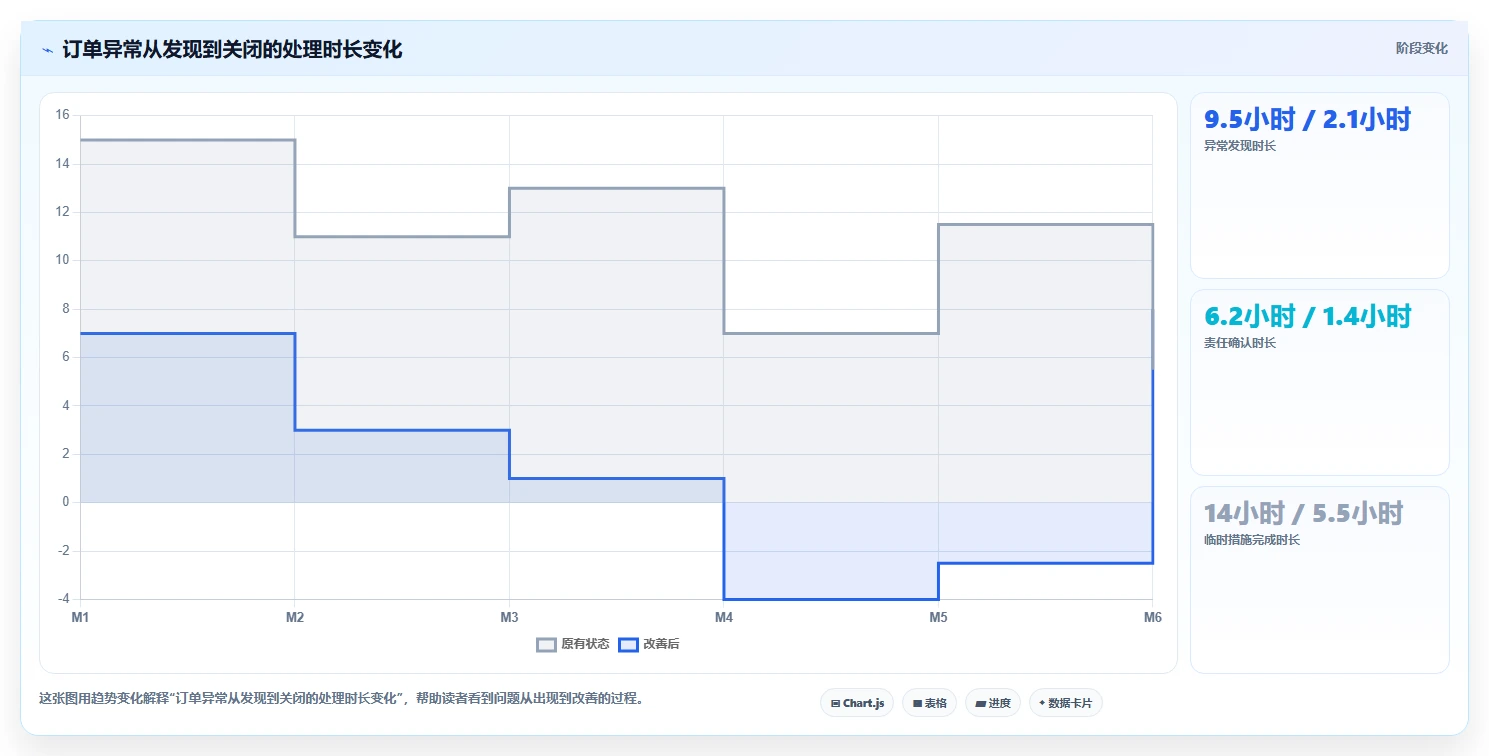Click the icon in the 进度 tag
The height and width of the screenshot is (756, 1489).
tap(981, 704)
